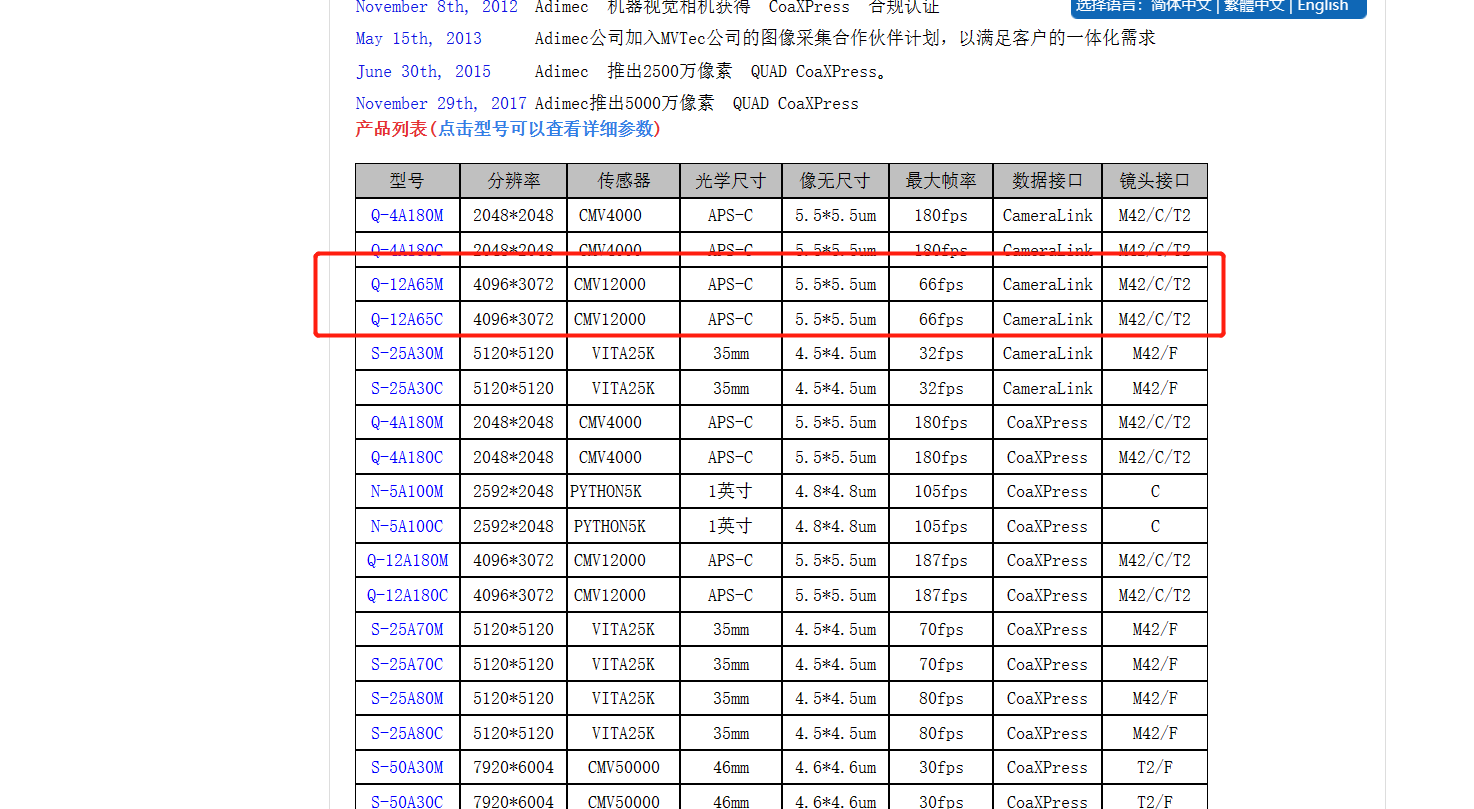Click the S-50A30M model link
1474x809 pixels.
(x=407, y=768)
